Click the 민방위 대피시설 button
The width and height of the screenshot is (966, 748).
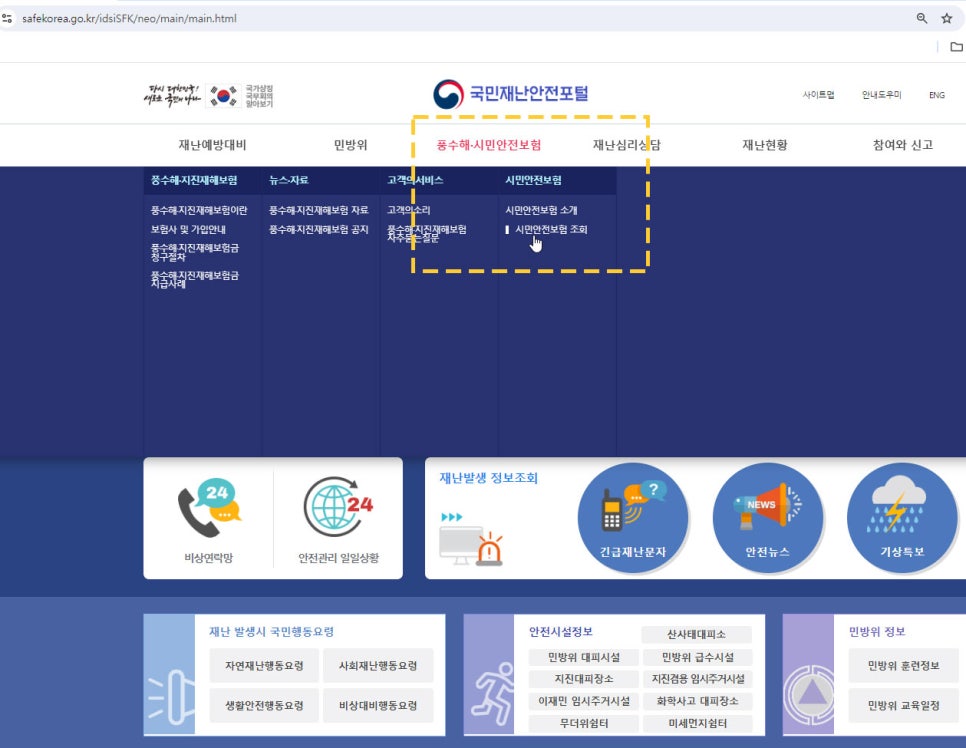pos(584,657)
